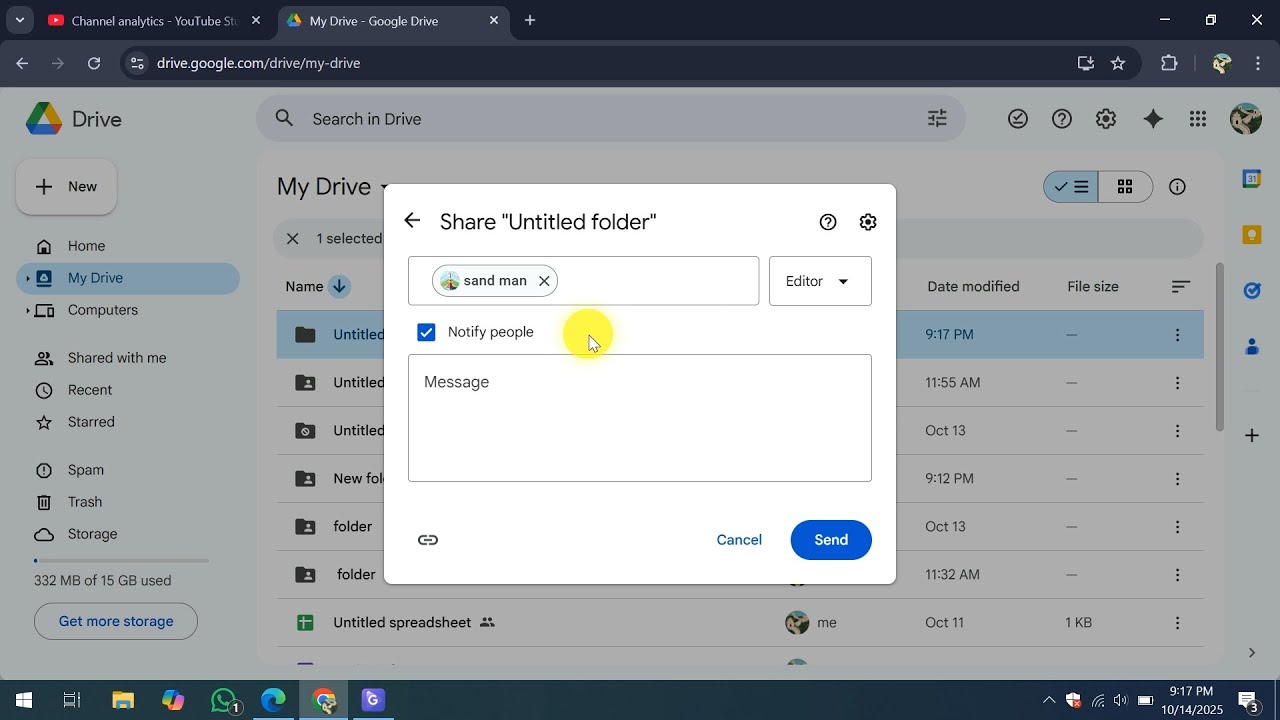This screenshot has height=720, width=1280.
Task: Open WhatsApp from the taskbar
Action: [x=224, y=700]
